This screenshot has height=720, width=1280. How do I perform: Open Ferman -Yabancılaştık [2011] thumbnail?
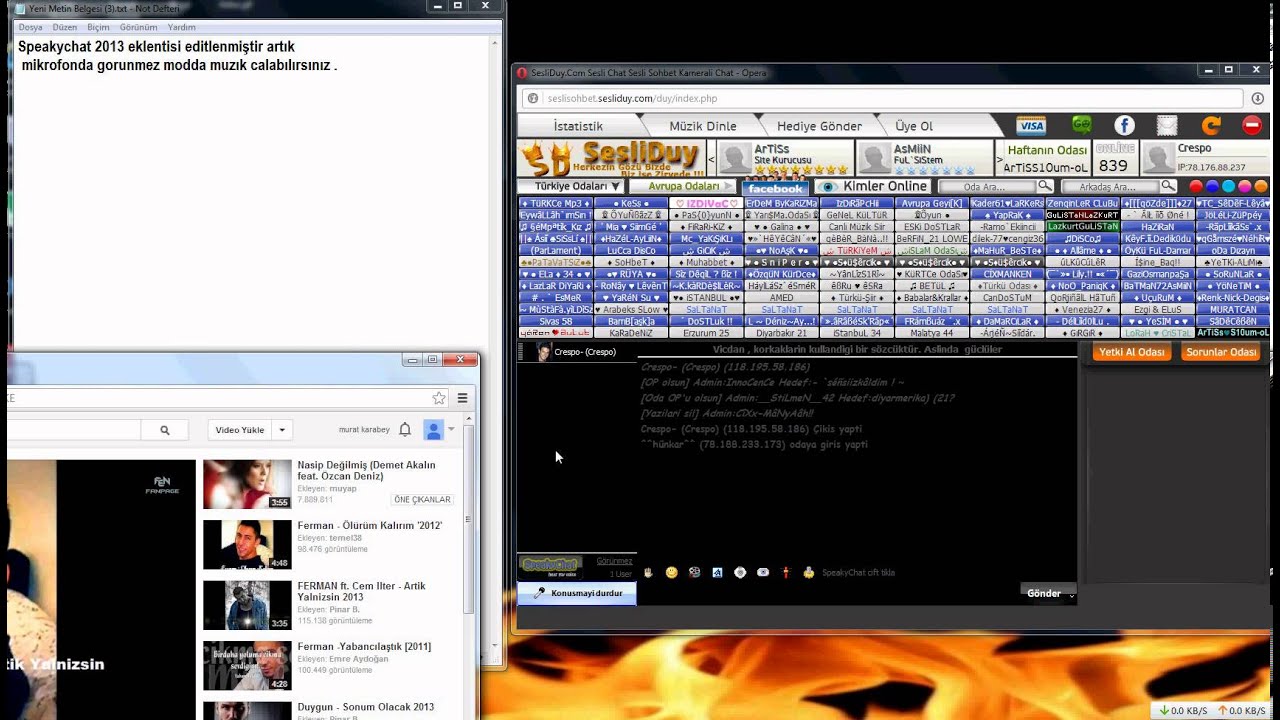click(247, 665)
